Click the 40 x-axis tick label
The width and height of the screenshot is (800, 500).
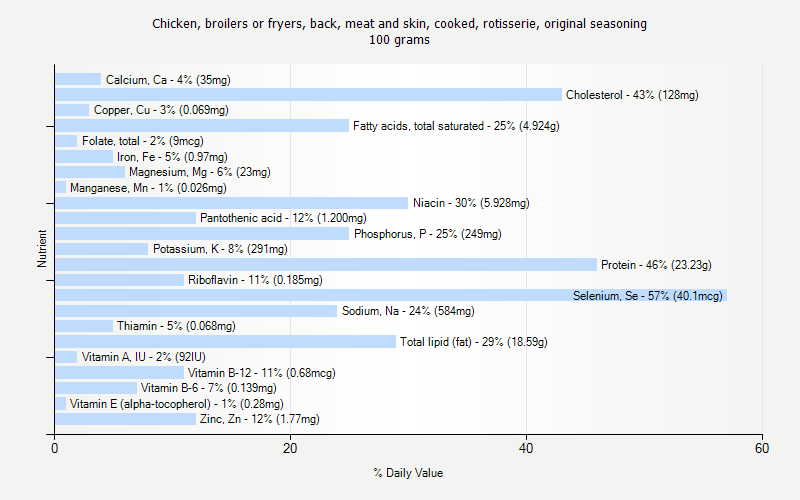(526, 449)
